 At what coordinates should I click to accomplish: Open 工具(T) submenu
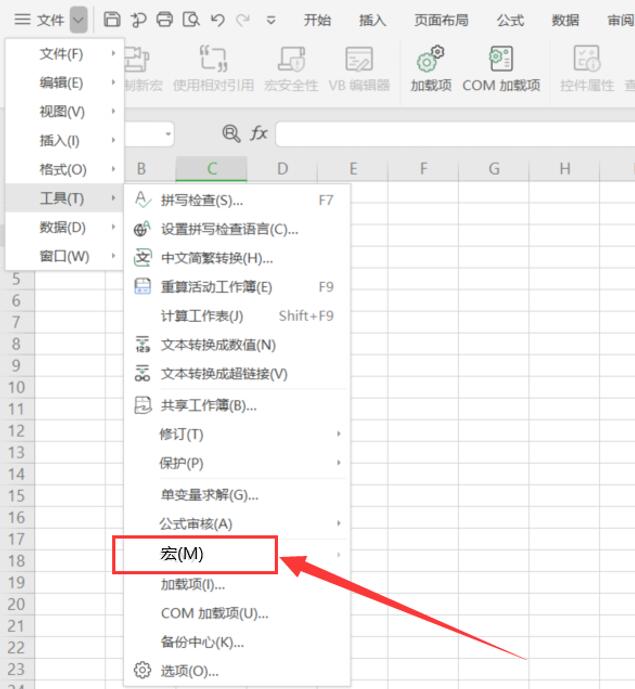[x=65, y=199]
